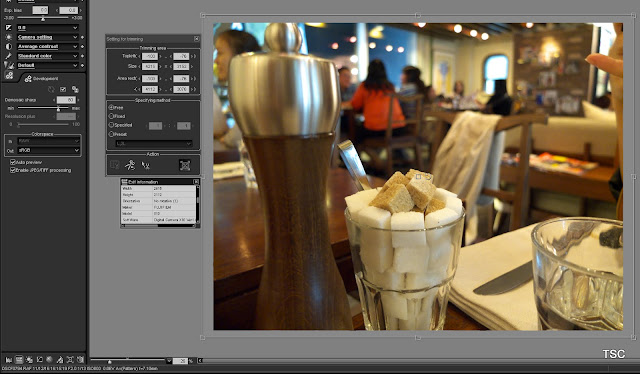Click the development gears tab icon

tap(9, 75)
